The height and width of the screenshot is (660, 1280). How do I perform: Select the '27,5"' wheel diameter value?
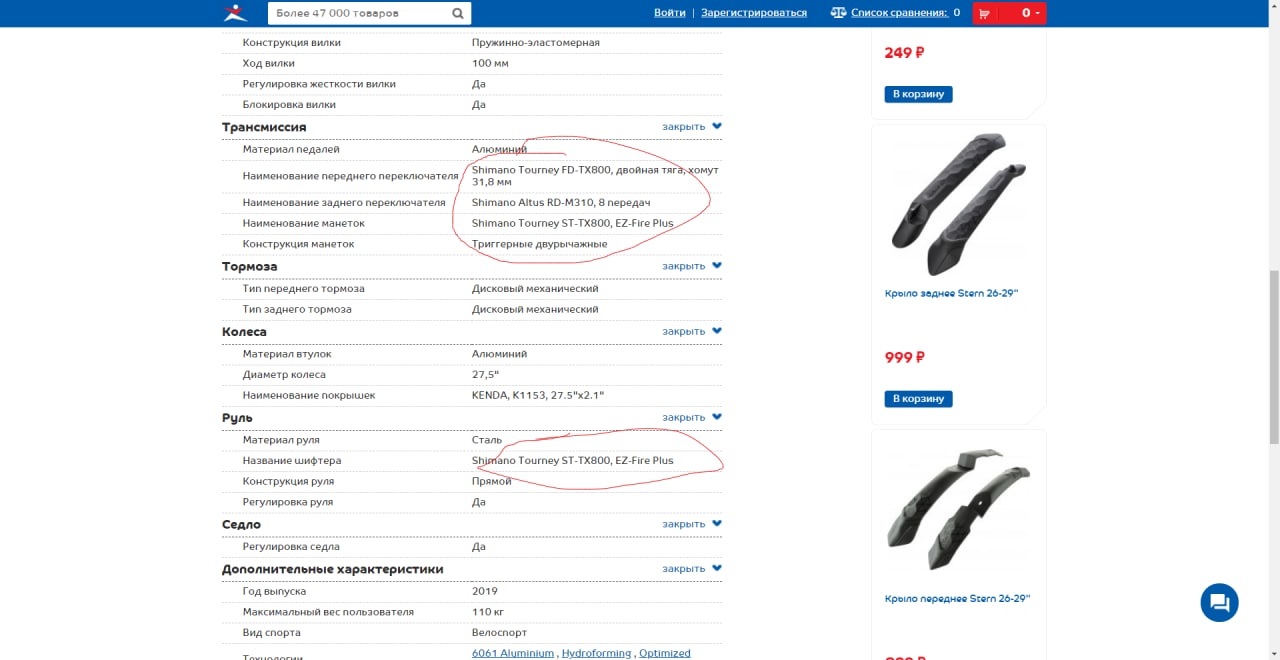point(485,375)
